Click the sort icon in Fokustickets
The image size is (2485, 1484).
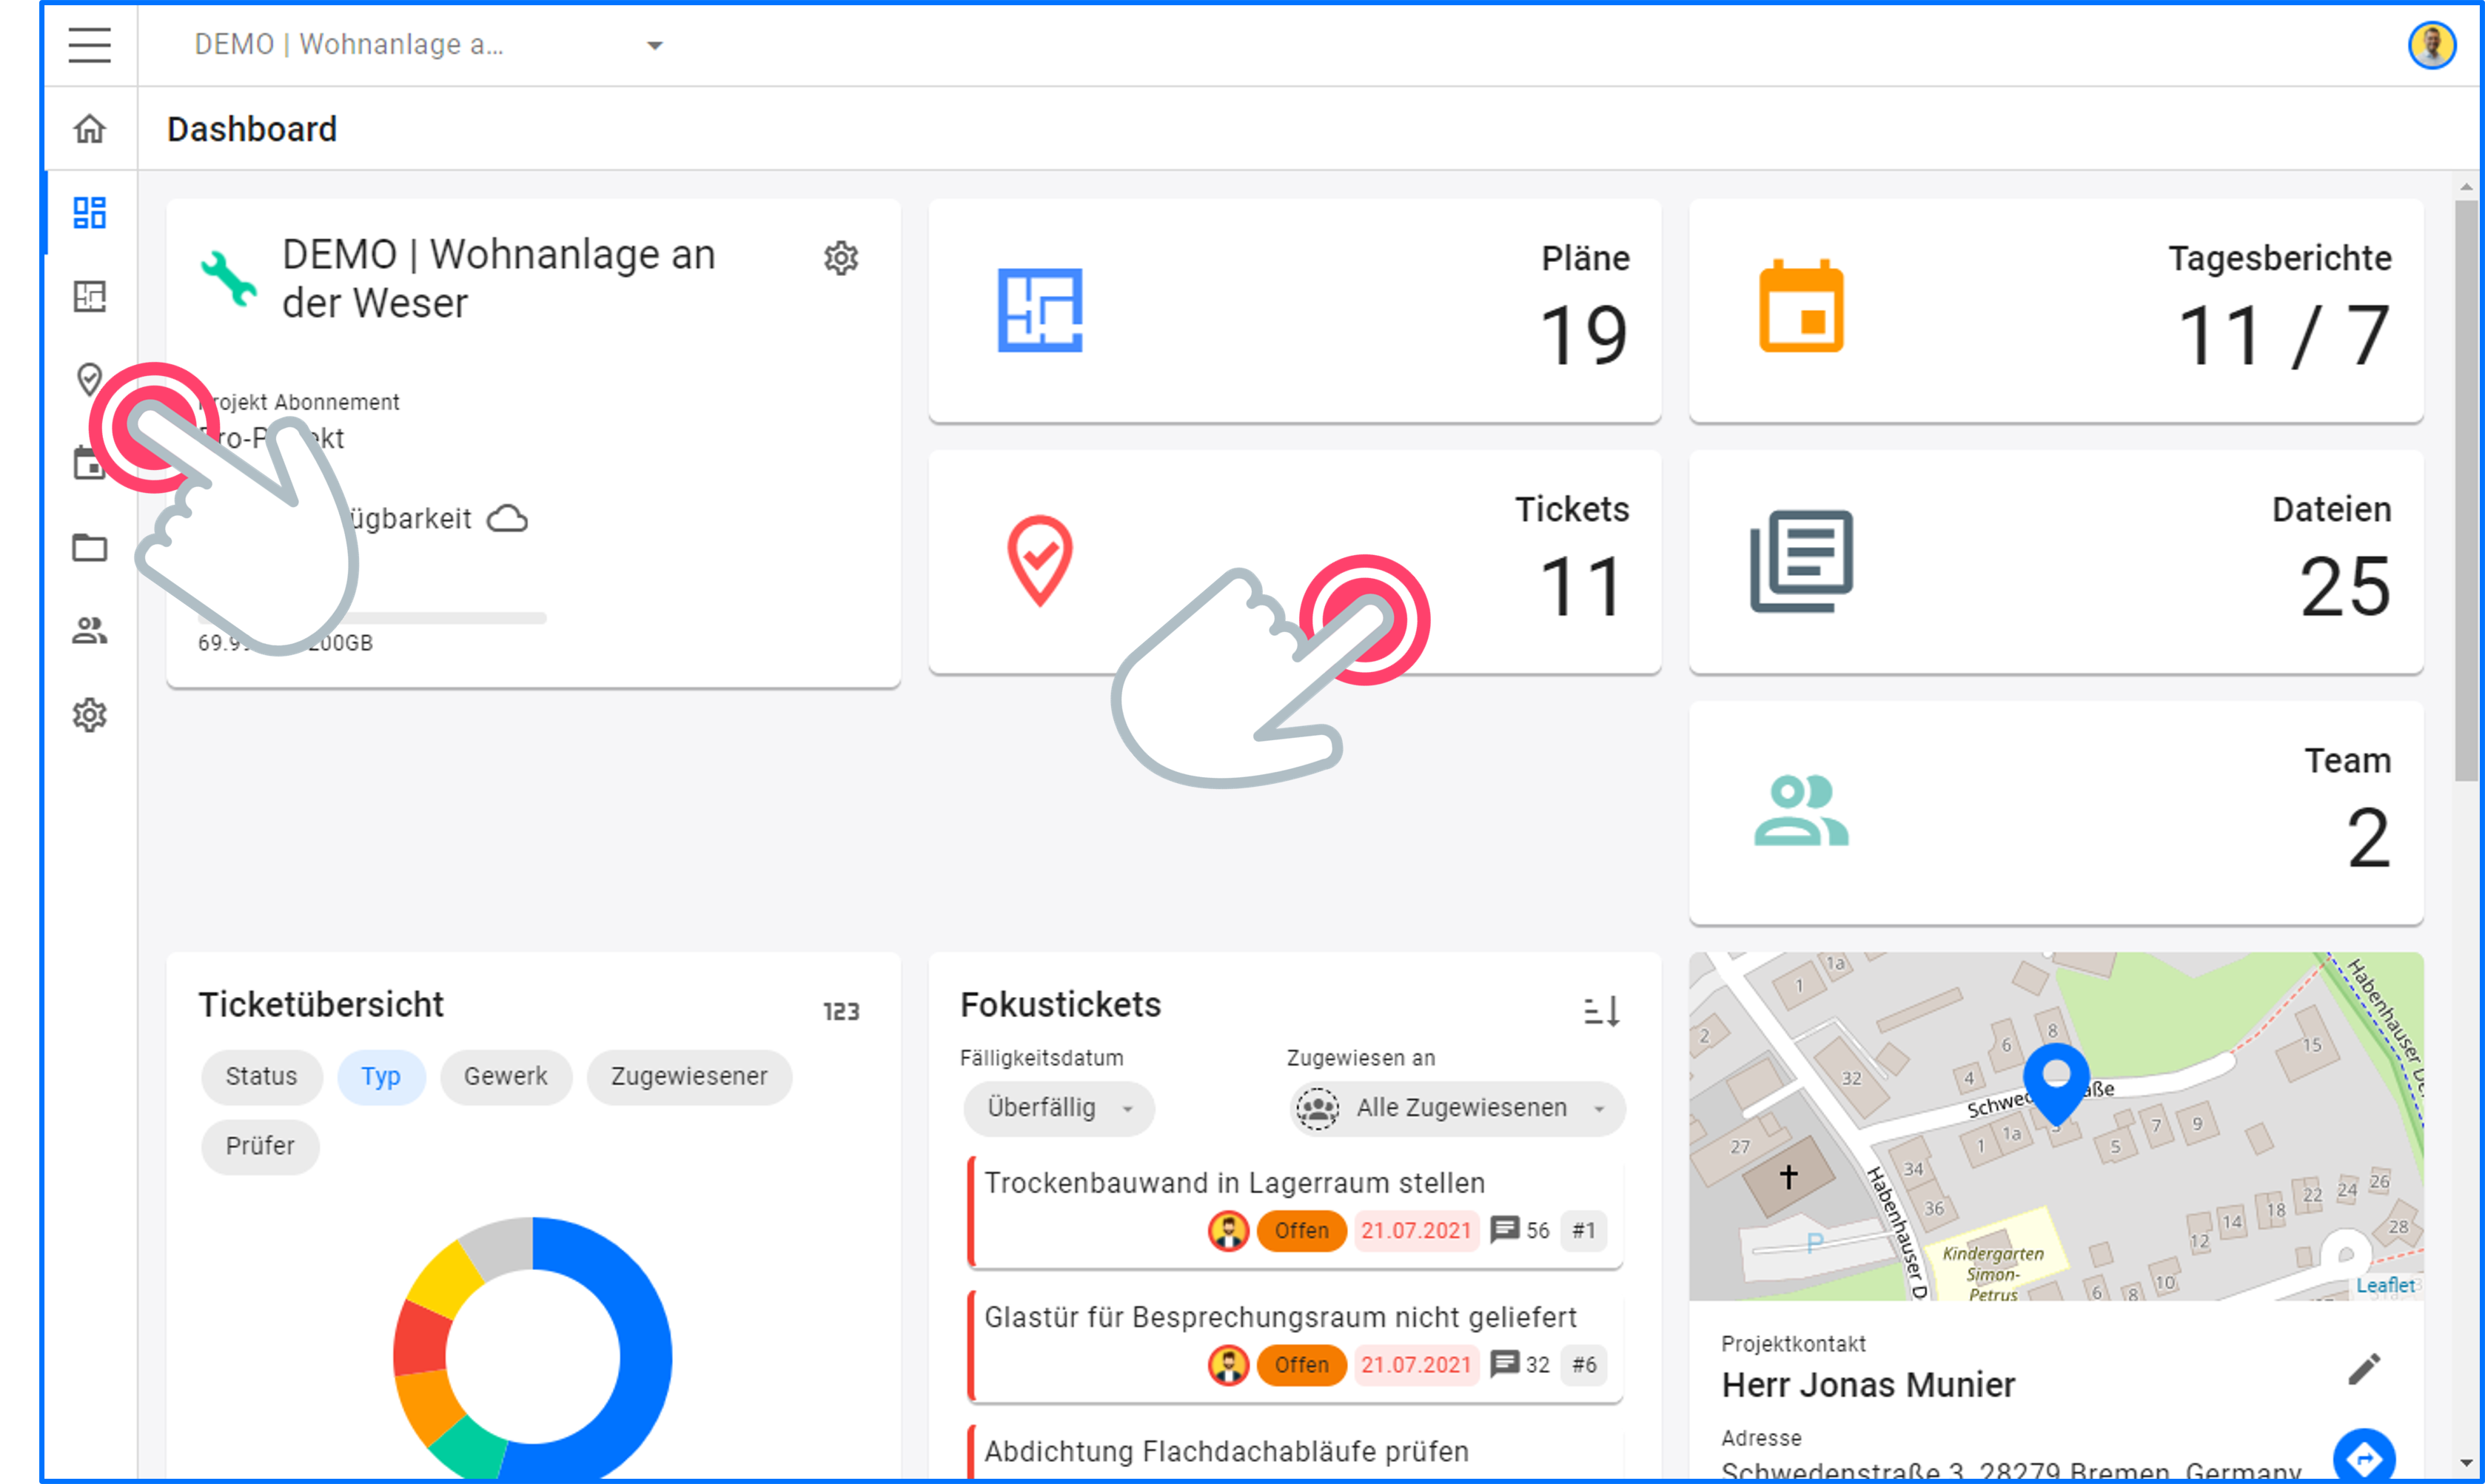click(1601, 1010)
